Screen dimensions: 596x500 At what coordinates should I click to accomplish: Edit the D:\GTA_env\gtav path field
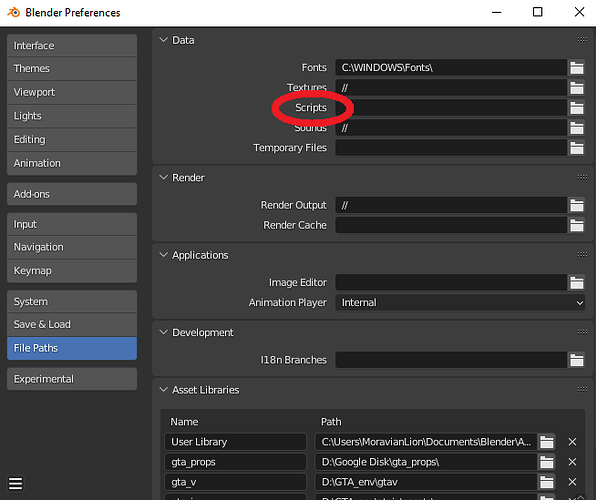pyautogui.click(x=426, y=482)
